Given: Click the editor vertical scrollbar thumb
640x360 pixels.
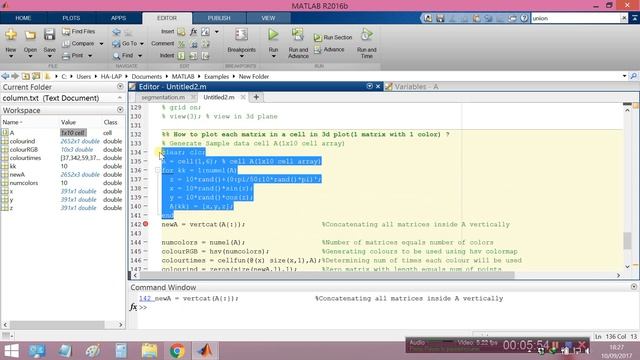Looking at the screenshot, I should 627,240.
